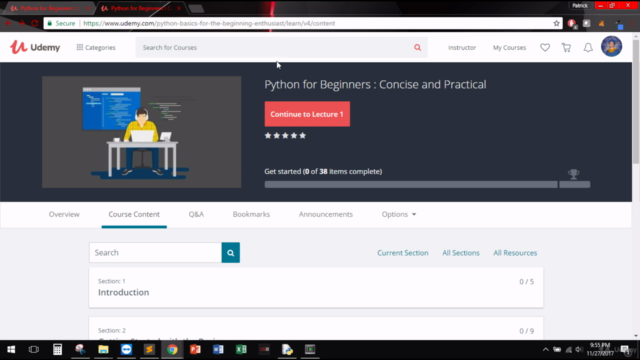Open the notifications bell icon
Image resolution: width=640 pixels, height=360 pixels.
pyautogui.click(x=588, y=47)
